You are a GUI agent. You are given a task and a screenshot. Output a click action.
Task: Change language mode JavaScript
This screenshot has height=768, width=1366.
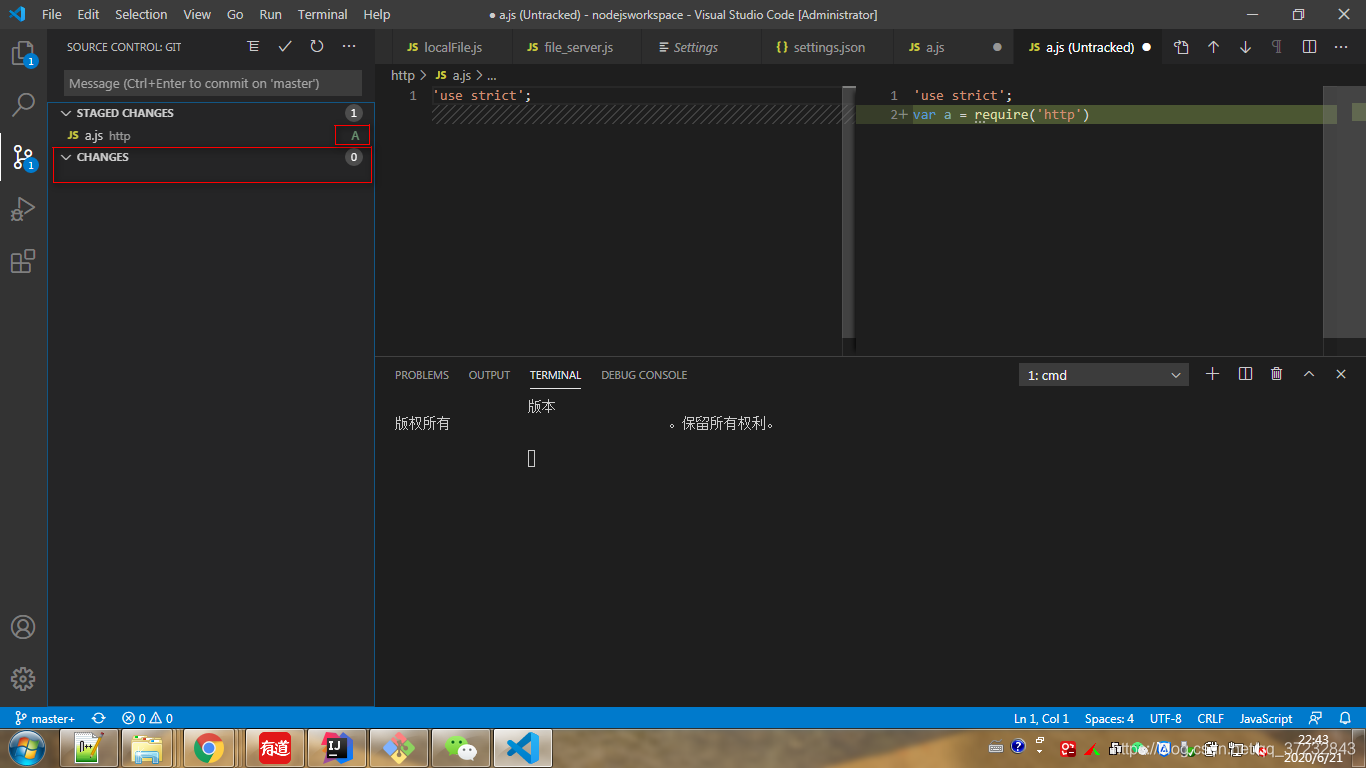1266,718
